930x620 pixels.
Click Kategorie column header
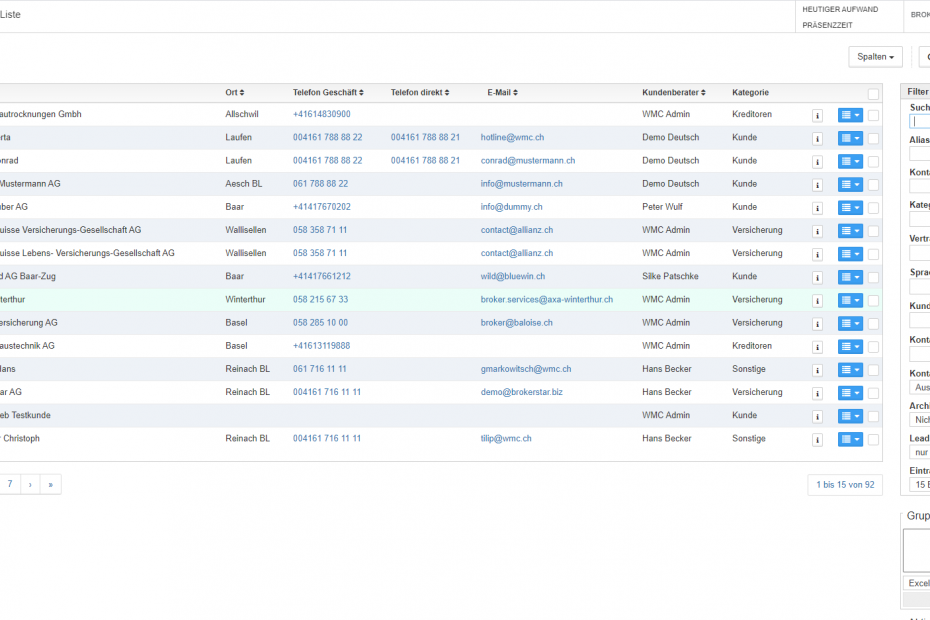point(750,93)
